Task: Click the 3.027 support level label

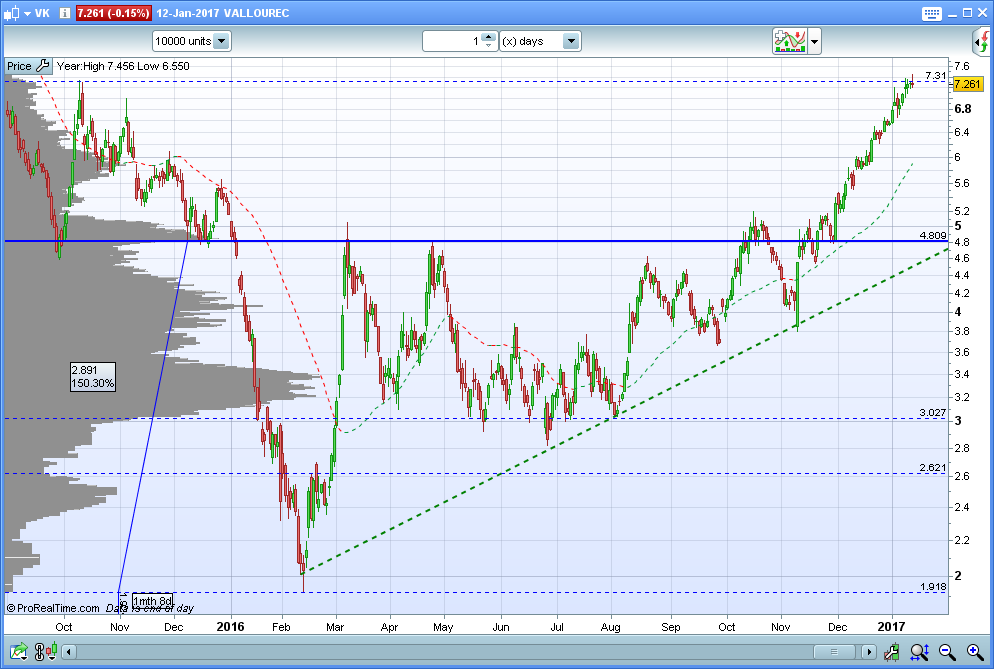Action: [x=932, y=413]
